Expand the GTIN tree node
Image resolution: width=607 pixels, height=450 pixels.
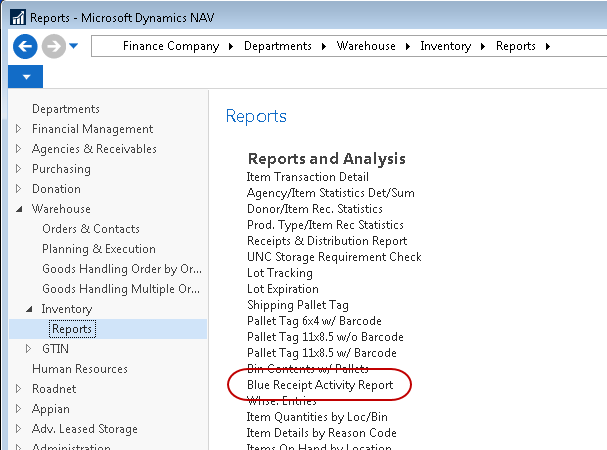click(28, 349)
